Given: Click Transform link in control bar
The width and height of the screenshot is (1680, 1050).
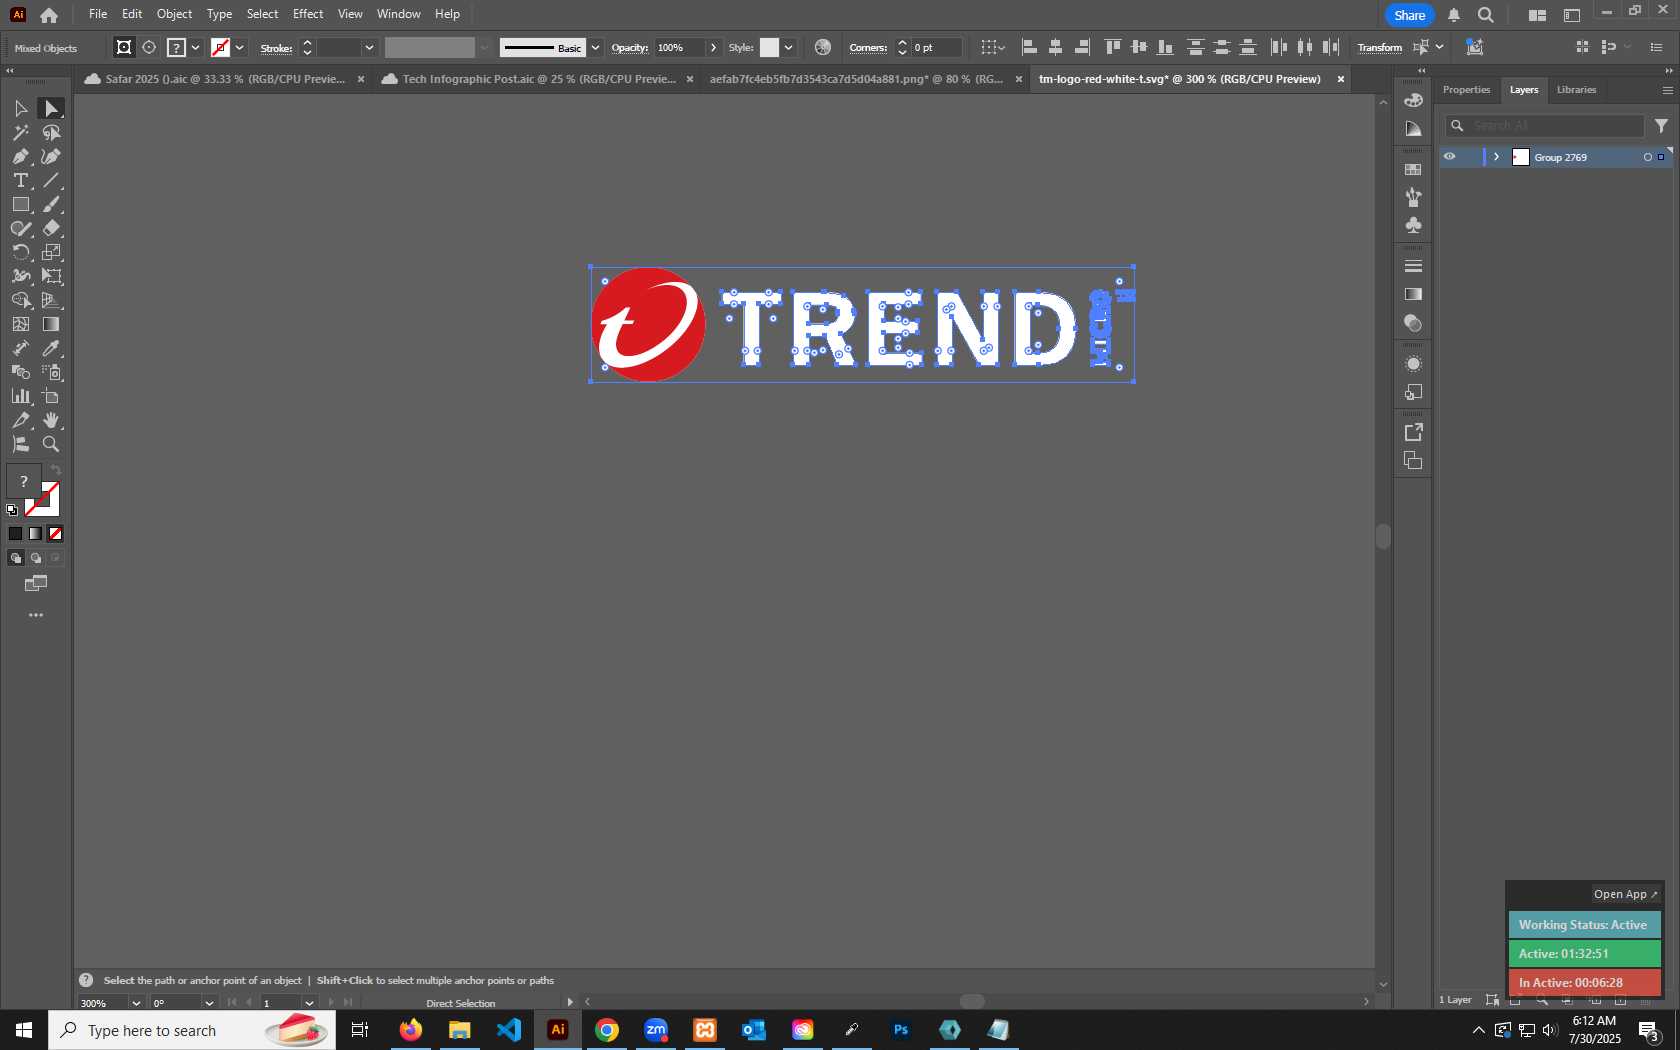Looking at the screenshot, I should (x=1379, y=47).
